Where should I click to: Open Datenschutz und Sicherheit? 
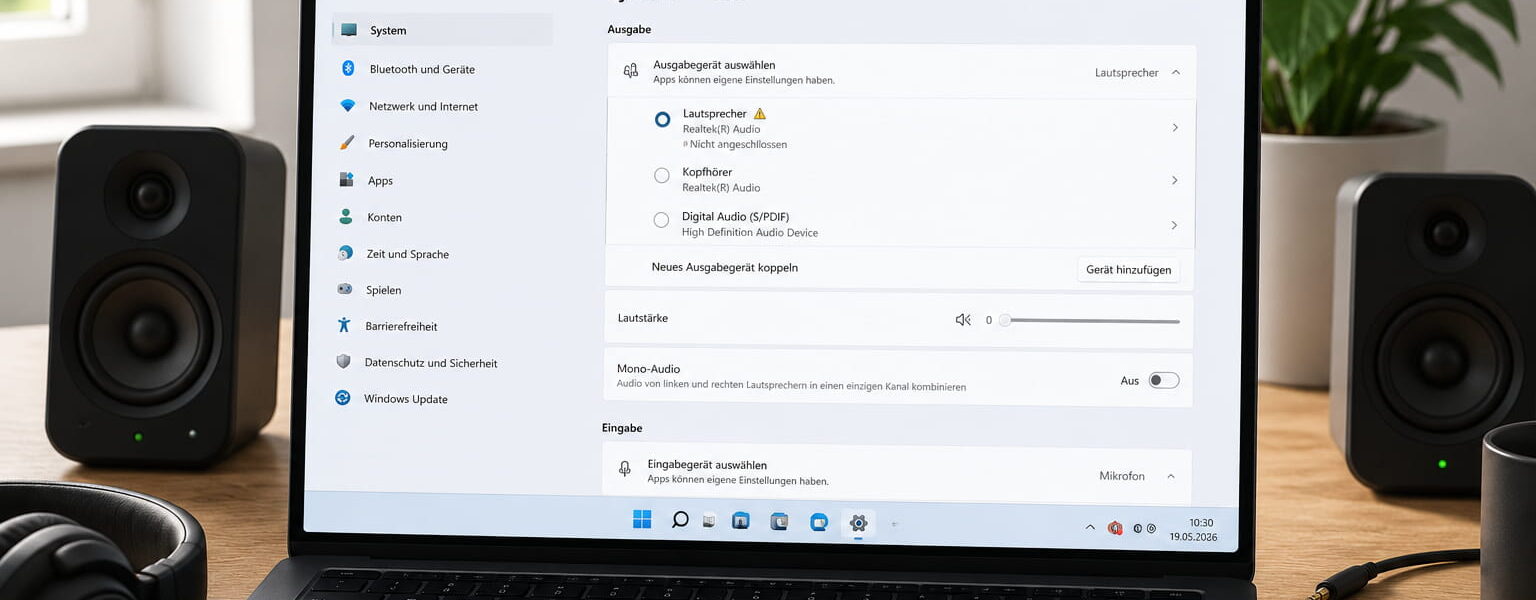(431, 363)
